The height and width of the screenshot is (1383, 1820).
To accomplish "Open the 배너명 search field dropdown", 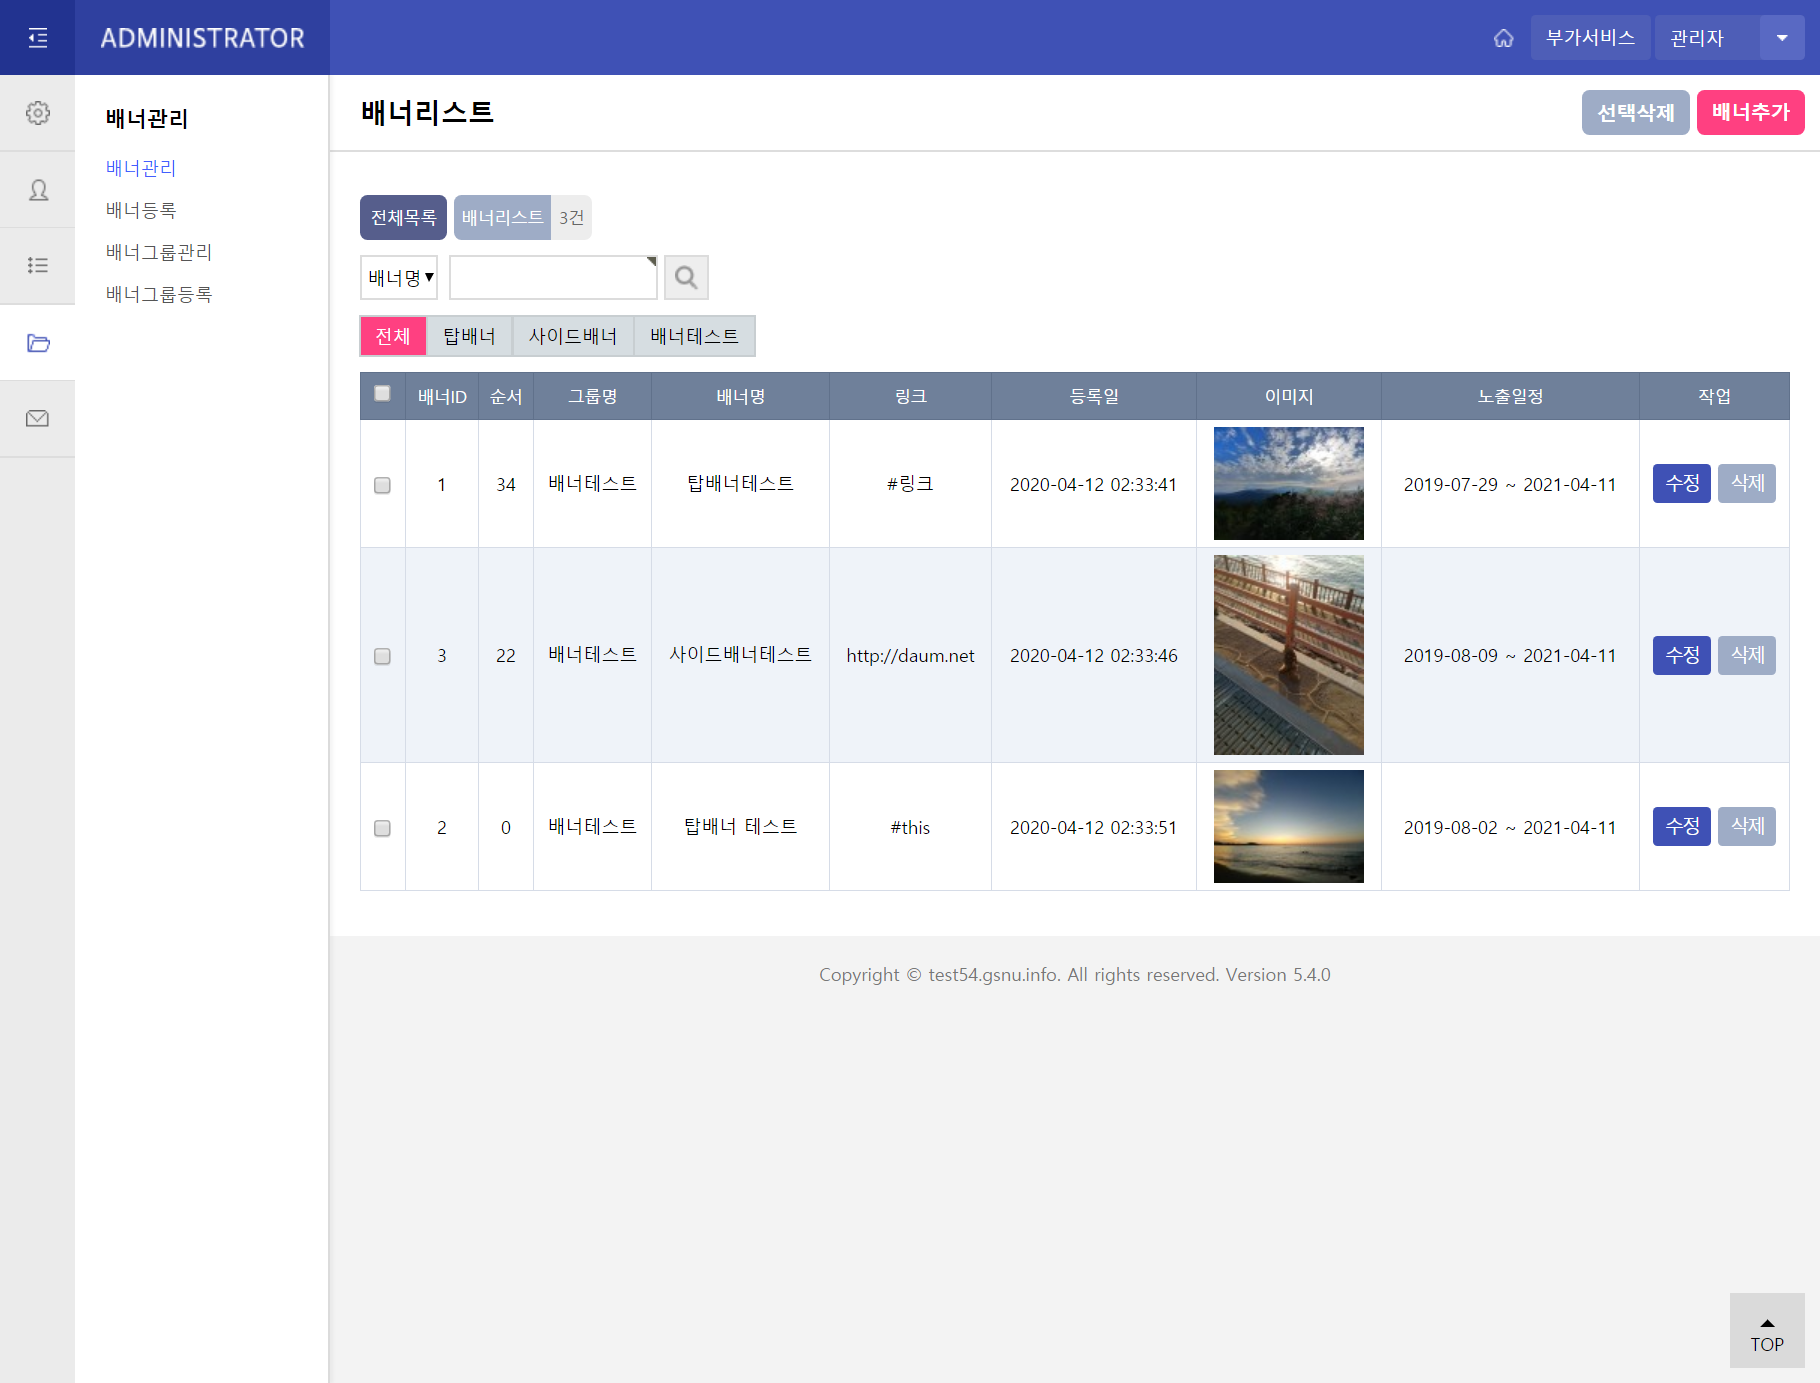I will click(399, 277).
